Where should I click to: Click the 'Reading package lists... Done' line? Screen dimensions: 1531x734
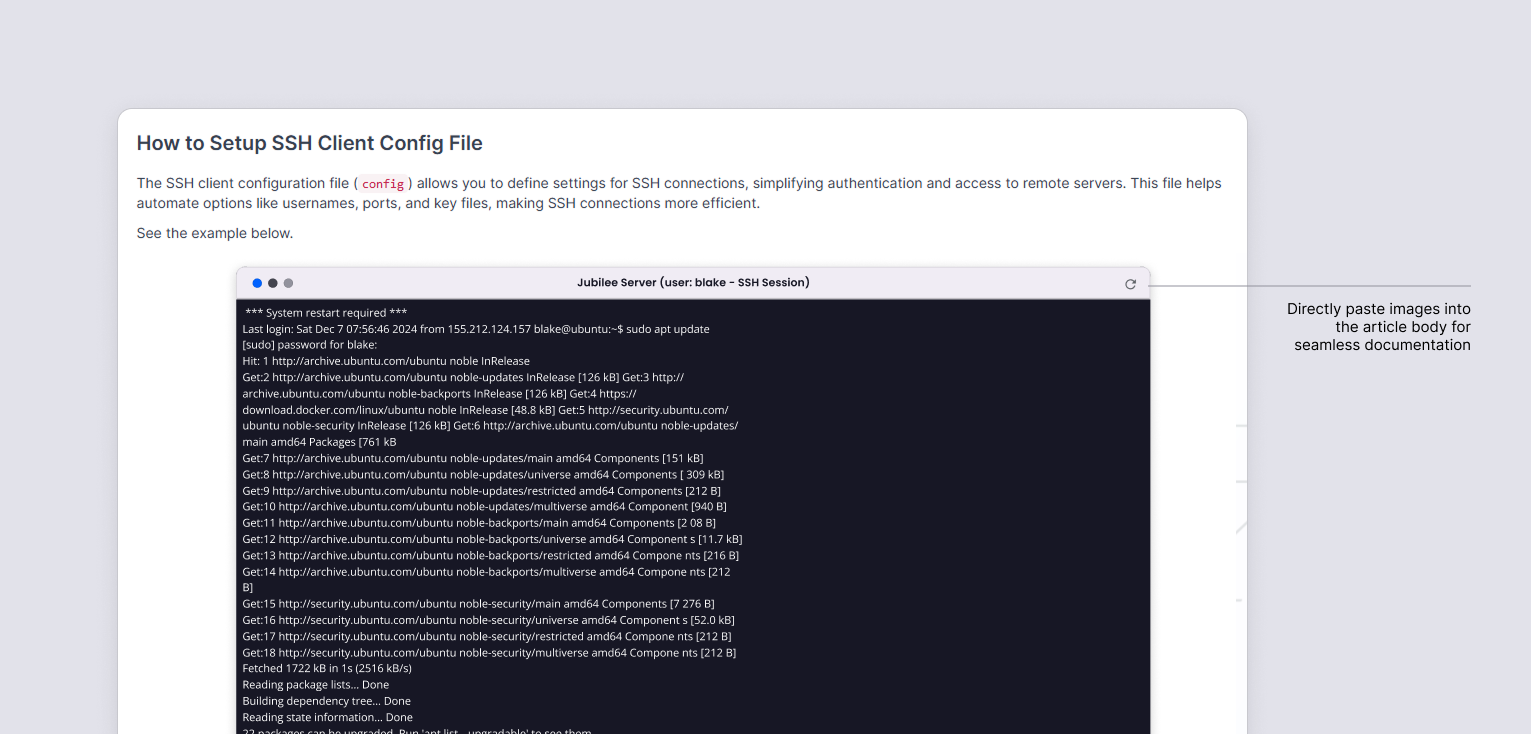[x=316, y=685]
